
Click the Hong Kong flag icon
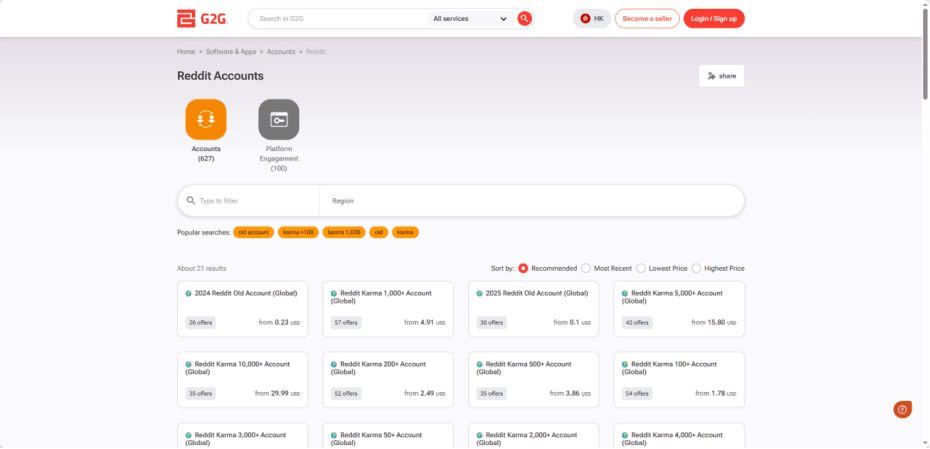coord(585,18)
